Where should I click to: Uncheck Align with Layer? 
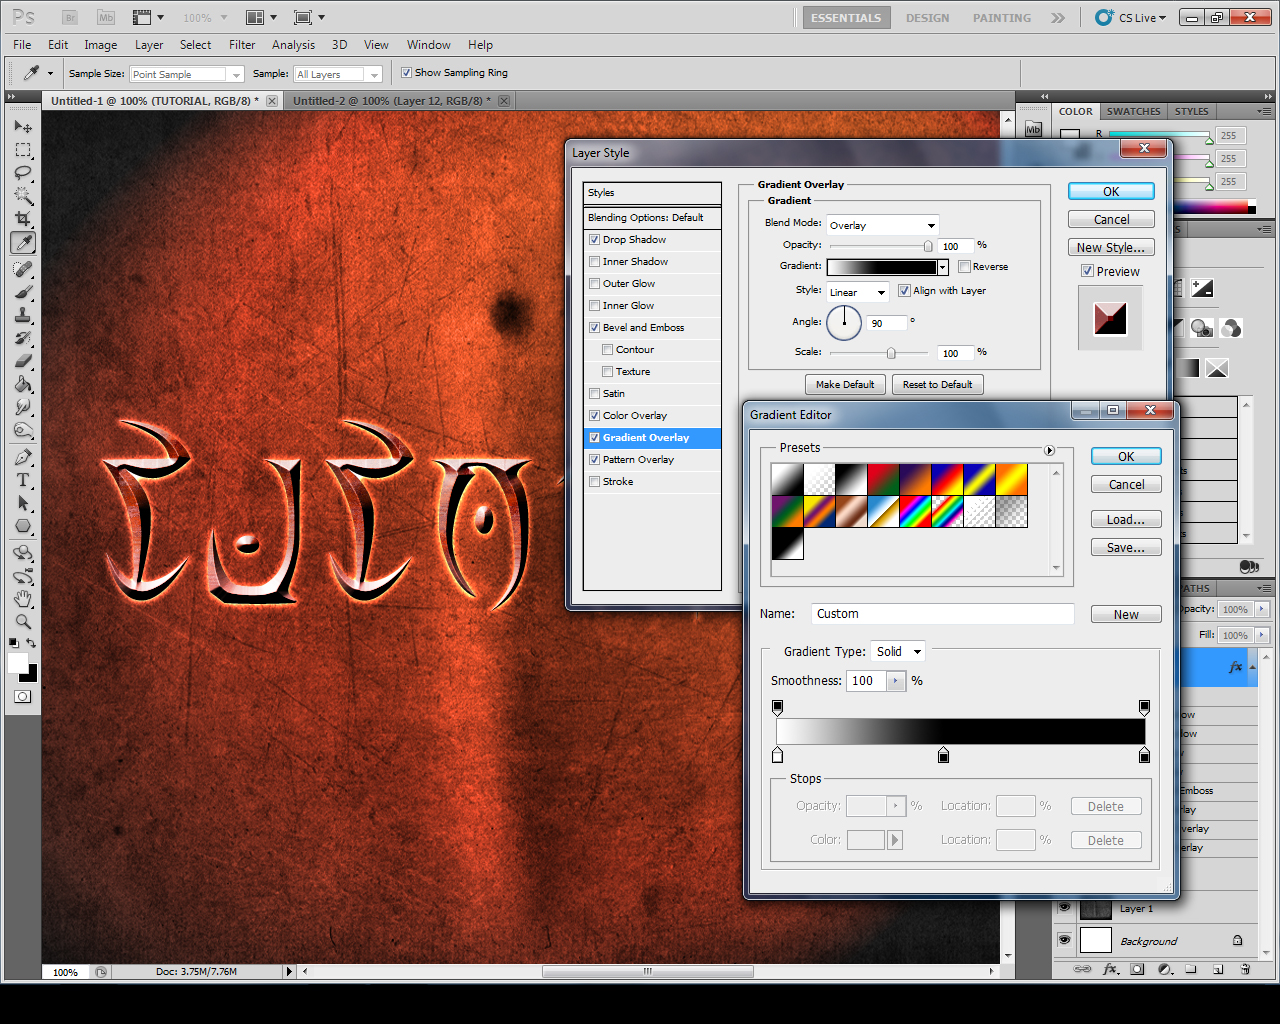[905, 290]
